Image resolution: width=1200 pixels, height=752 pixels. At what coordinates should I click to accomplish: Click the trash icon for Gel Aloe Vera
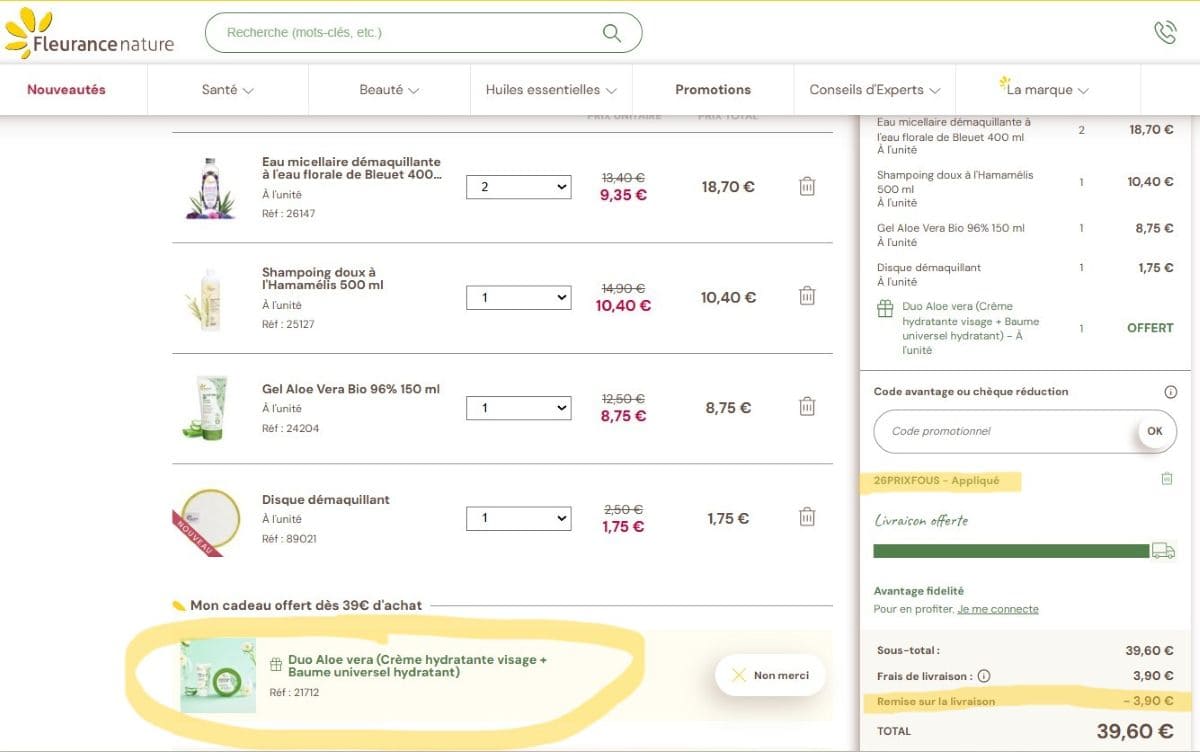(x=807, y=406)
